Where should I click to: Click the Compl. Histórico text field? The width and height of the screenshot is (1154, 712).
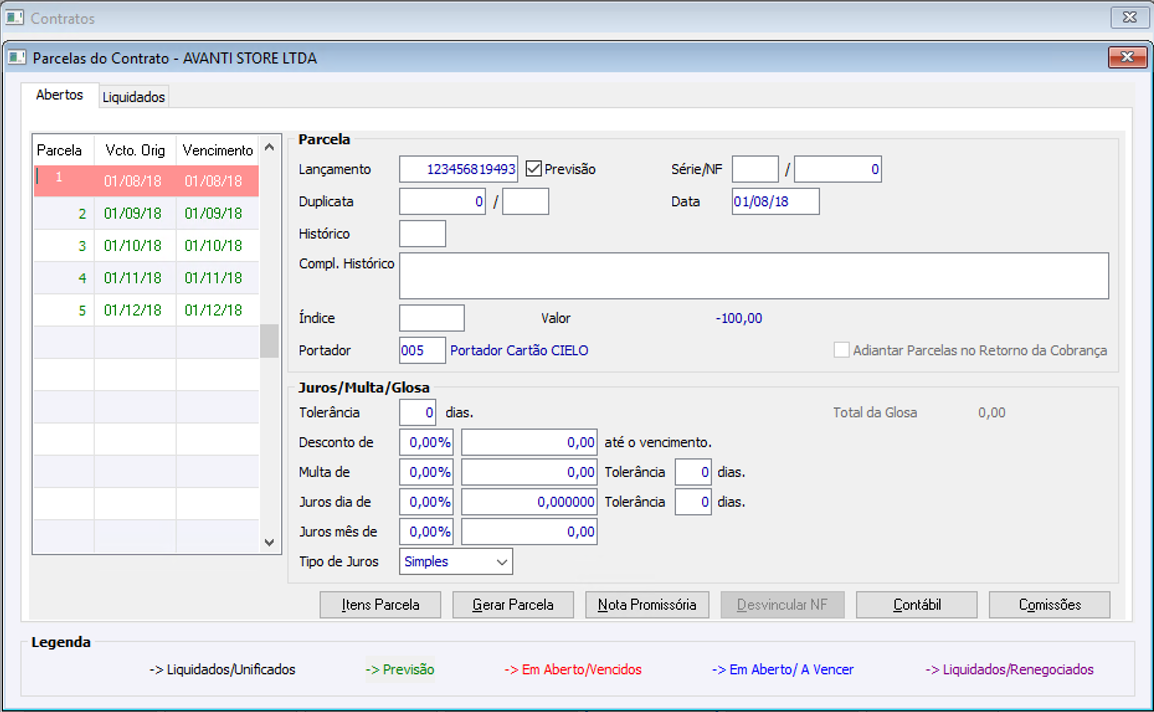753,276
